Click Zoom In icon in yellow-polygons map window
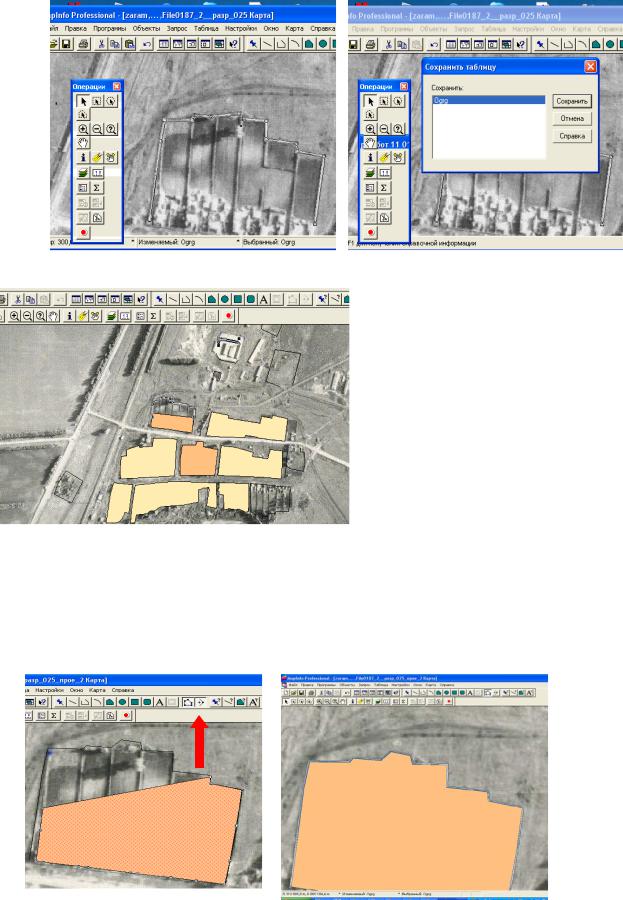The height and width of the screenshot is (900, 623). pos(15,316)
